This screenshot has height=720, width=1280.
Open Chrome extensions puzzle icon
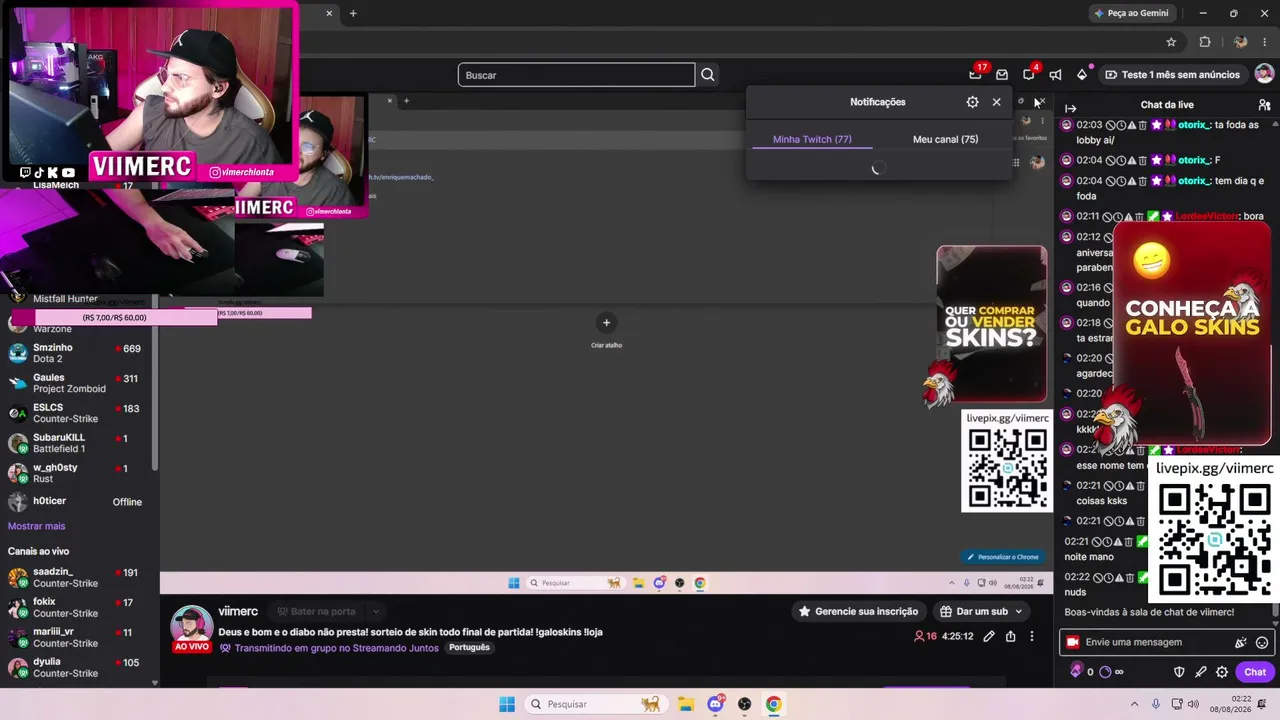point(1205,42)
